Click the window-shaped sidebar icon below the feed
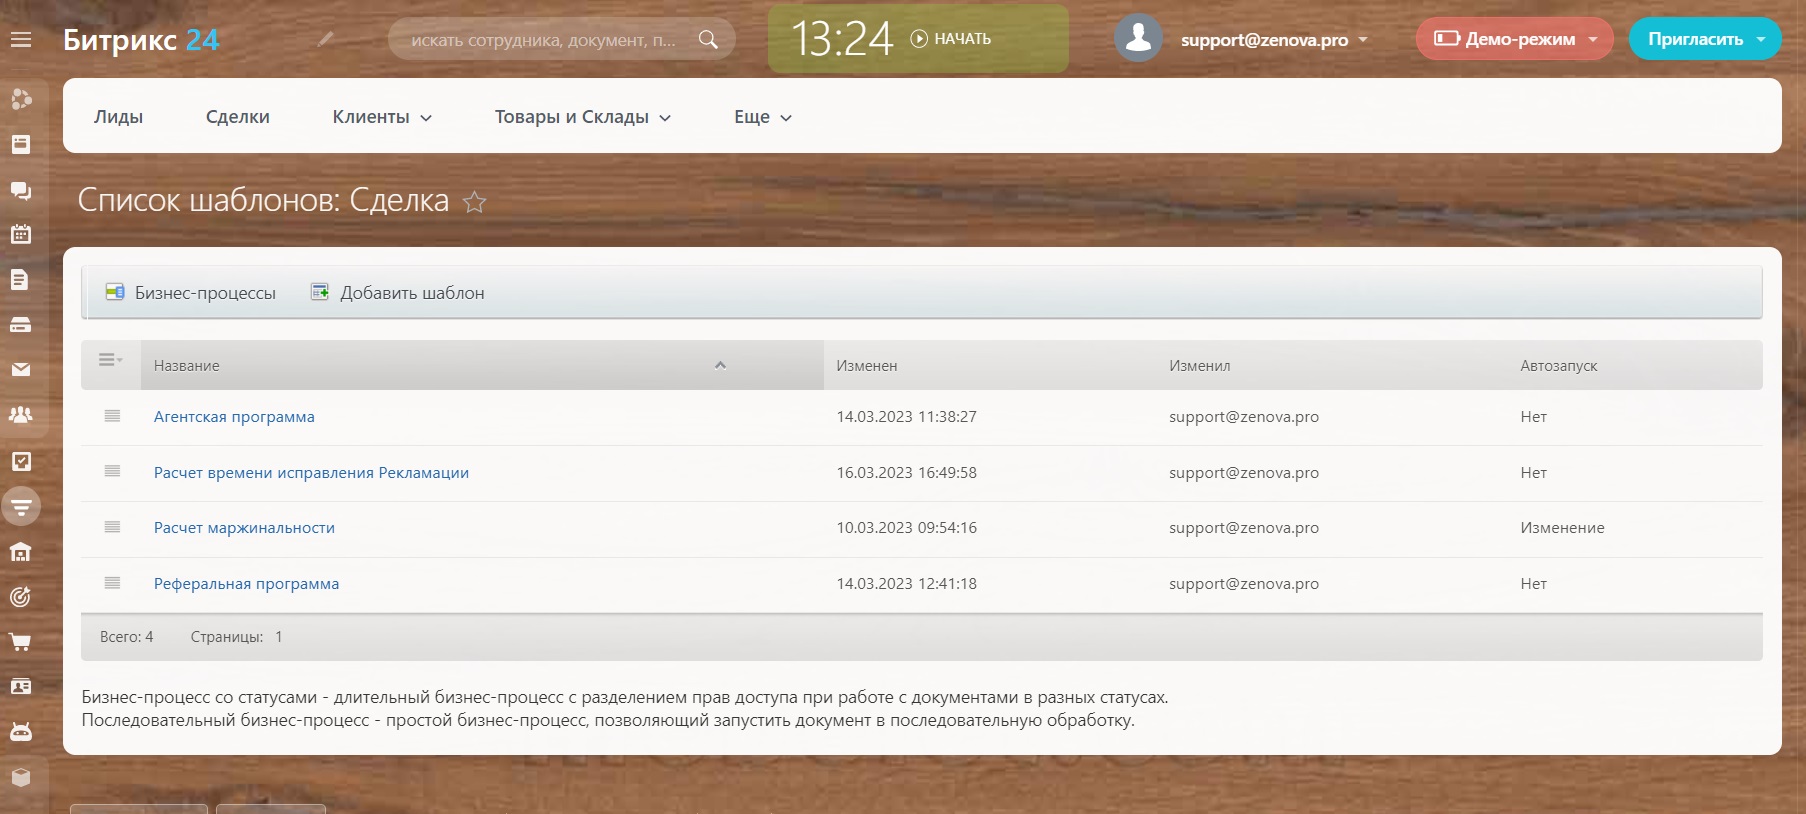Screen dimensions: 1806x814 (21, 144)
